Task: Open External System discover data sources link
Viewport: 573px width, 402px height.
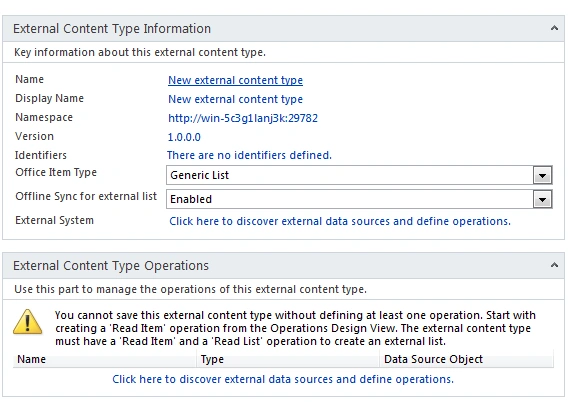Action: (340, 221)
